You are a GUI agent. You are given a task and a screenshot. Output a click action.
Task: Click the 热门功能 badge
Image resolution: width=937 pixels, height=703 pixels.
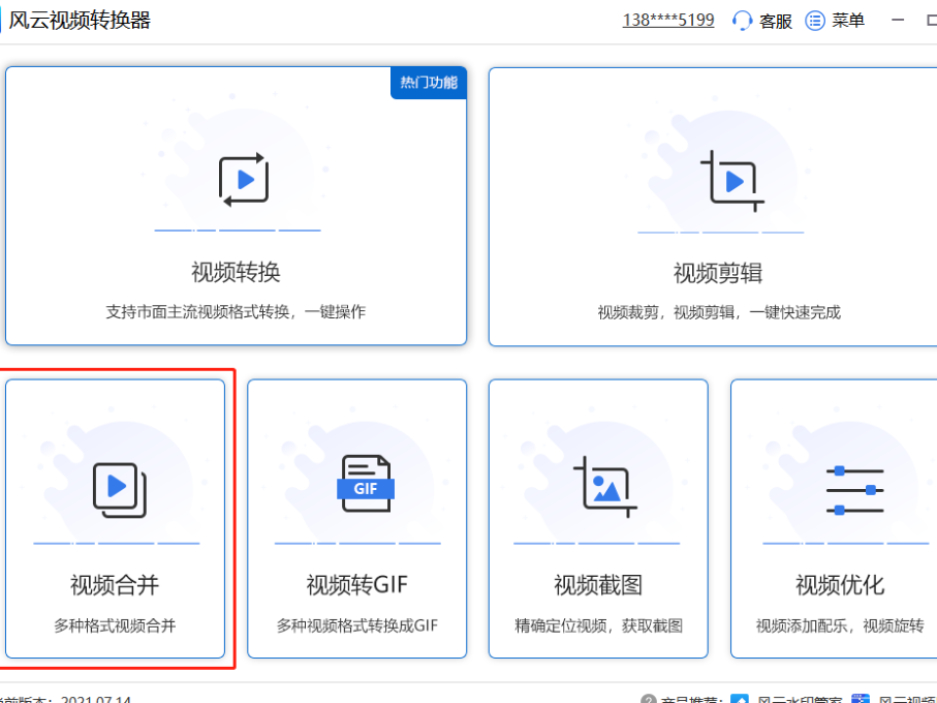tap(428, 82)
